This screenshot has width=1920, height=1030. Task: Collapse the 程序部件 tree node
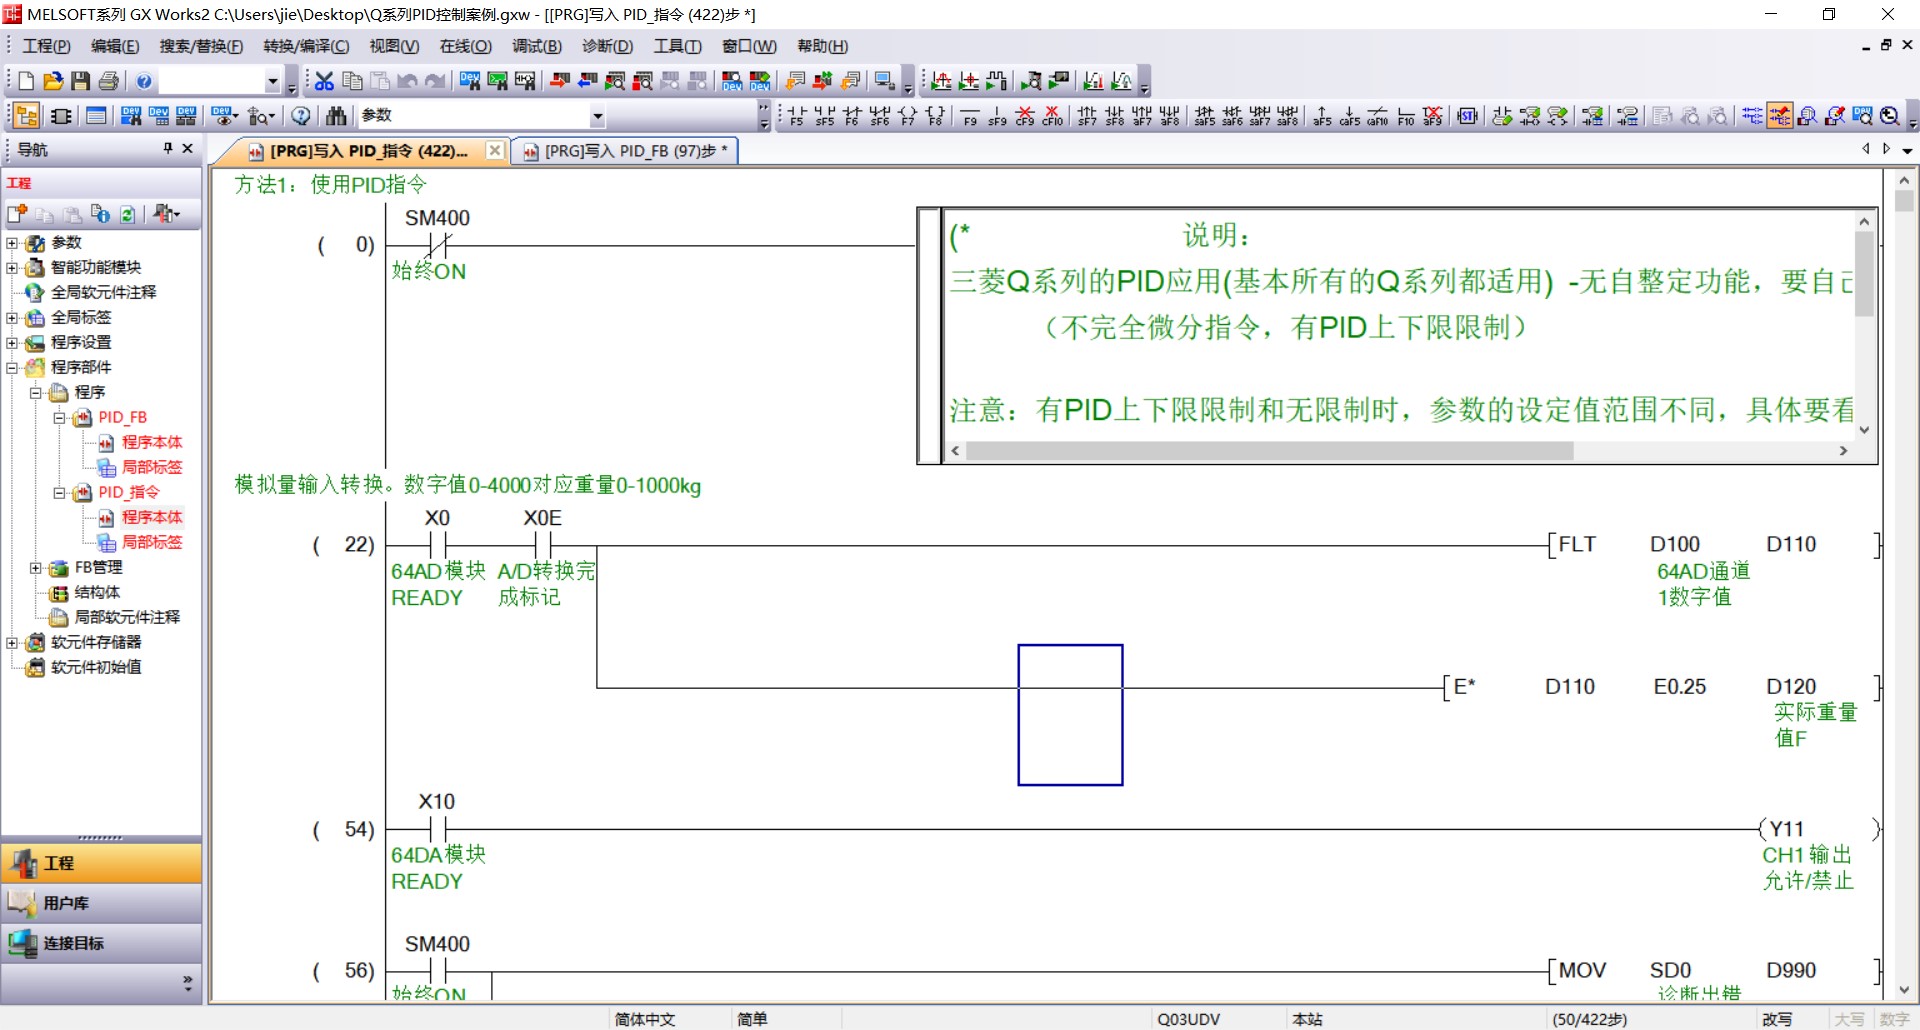point(12,367)
